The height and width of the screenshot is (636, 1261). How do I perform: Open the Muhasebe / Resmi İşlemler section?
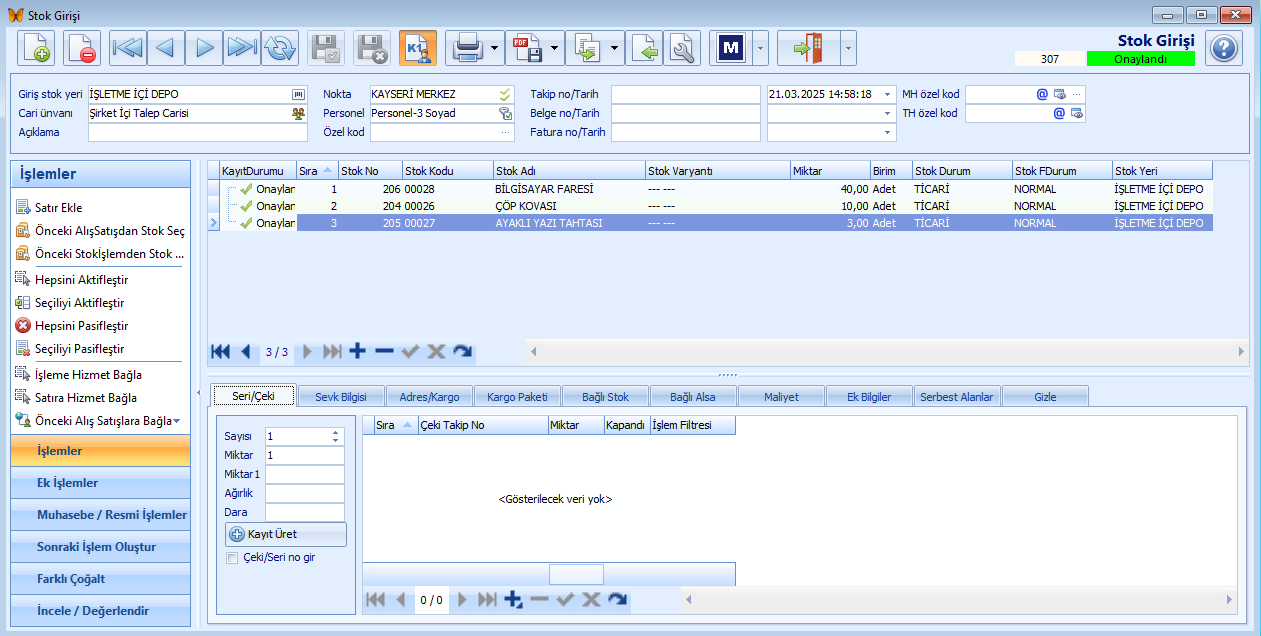[100, 515]
